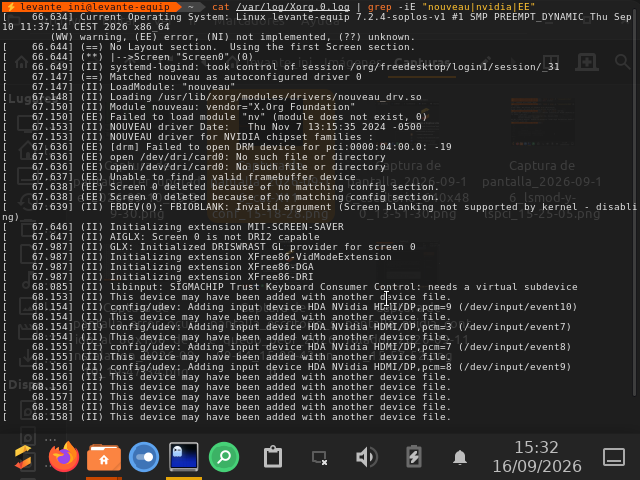Click 'Unable to find a valid framebuffer device'
The width and height of the screenshot is (640, 480).
(179, 177)
